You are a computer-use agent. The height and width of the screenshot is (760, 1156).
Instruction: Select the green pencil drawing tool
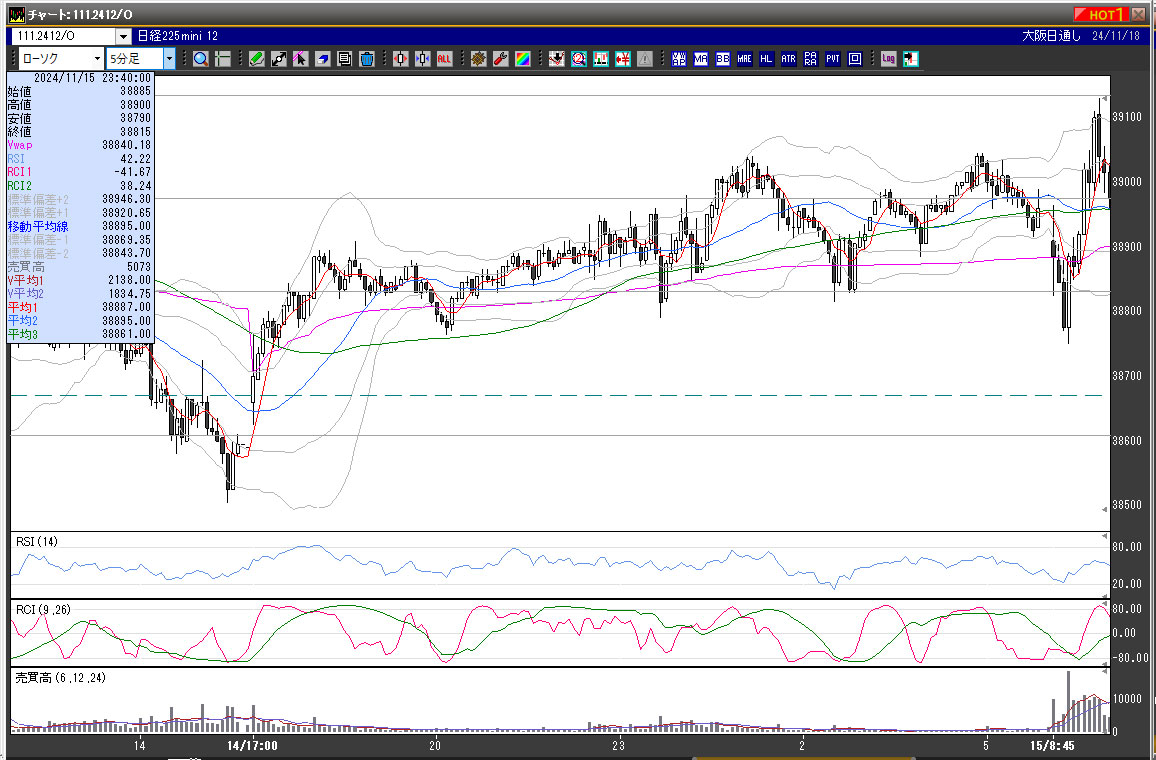(257, 59)
